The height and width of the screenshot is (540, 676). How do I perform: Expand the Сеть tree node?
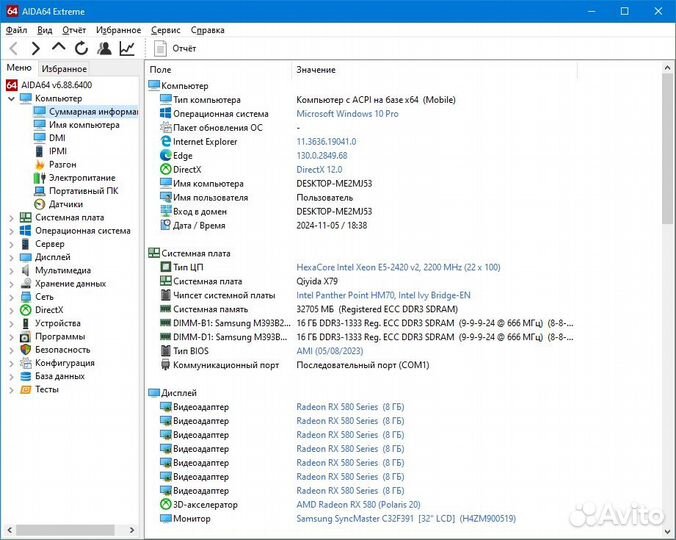pos(12,297)
